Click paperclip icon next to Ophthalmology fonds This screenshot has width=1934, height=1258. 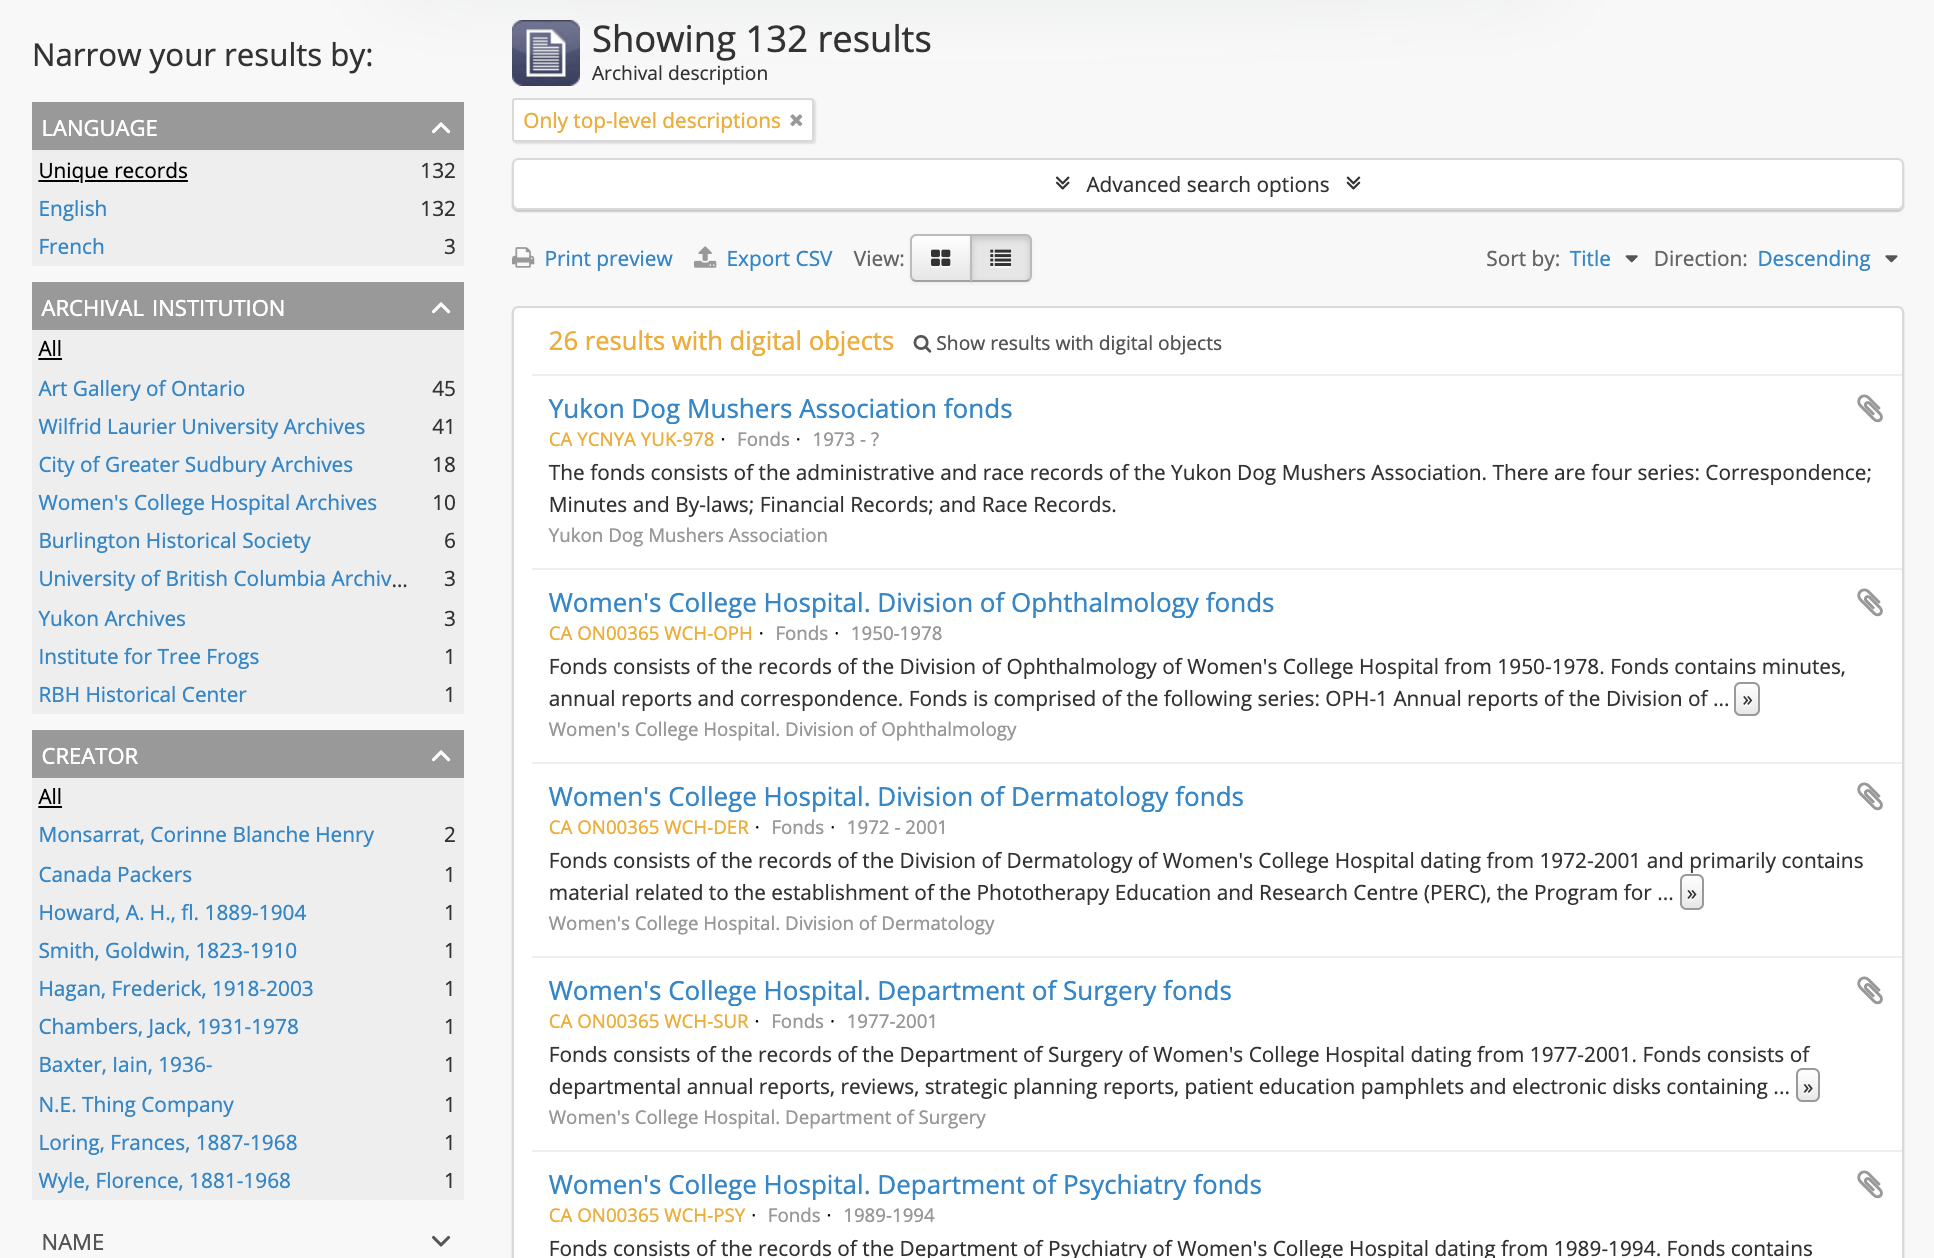tap(1869, 602)
